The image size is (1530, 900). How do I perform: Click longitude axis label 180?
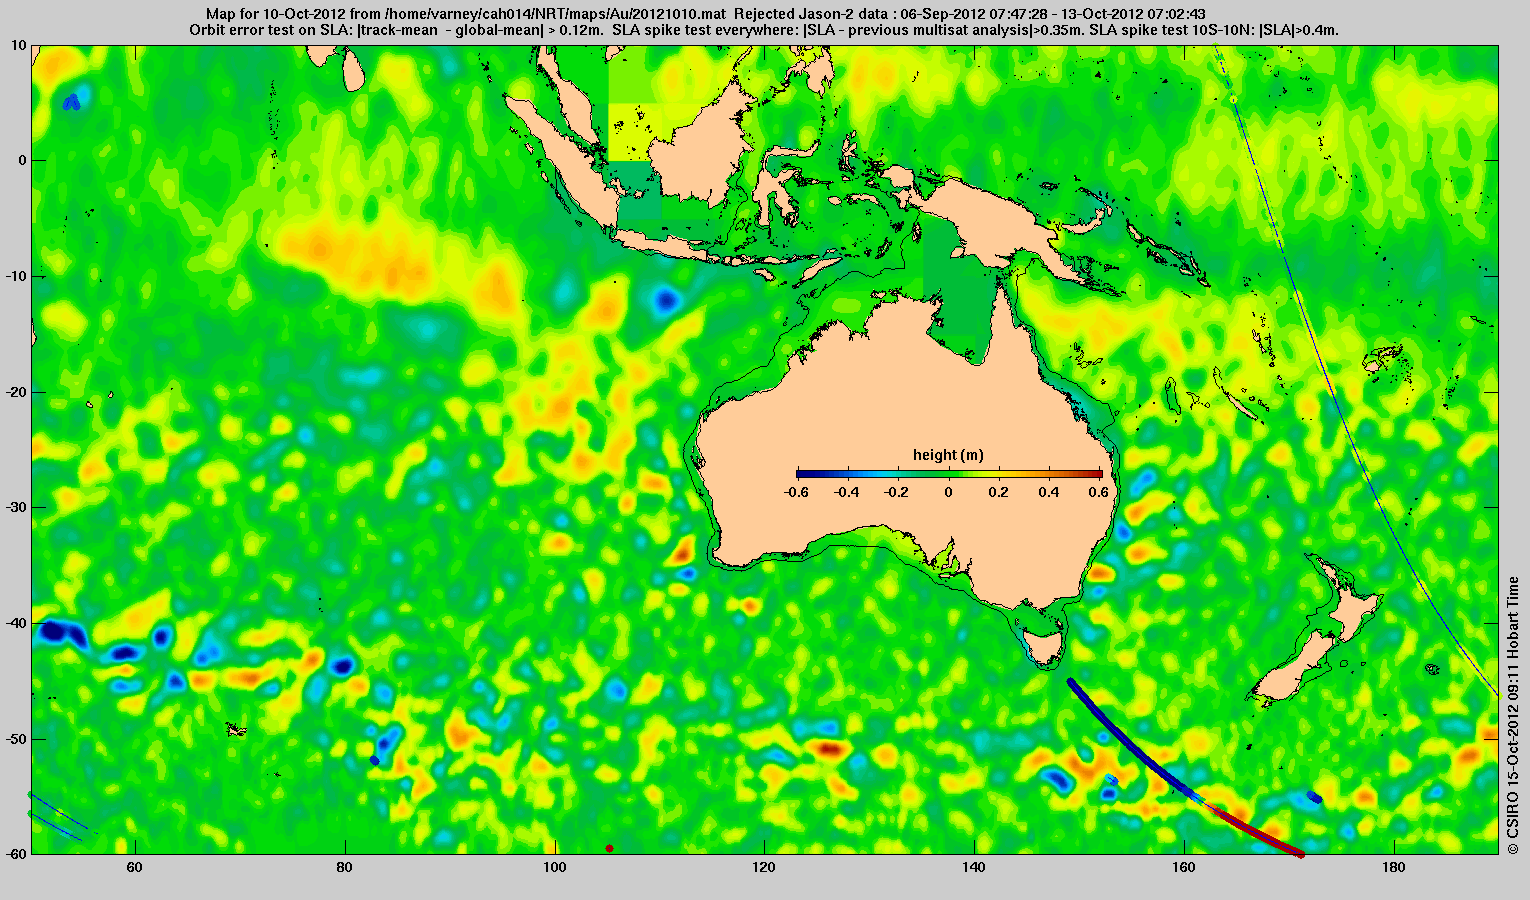tap(1394, 867)
